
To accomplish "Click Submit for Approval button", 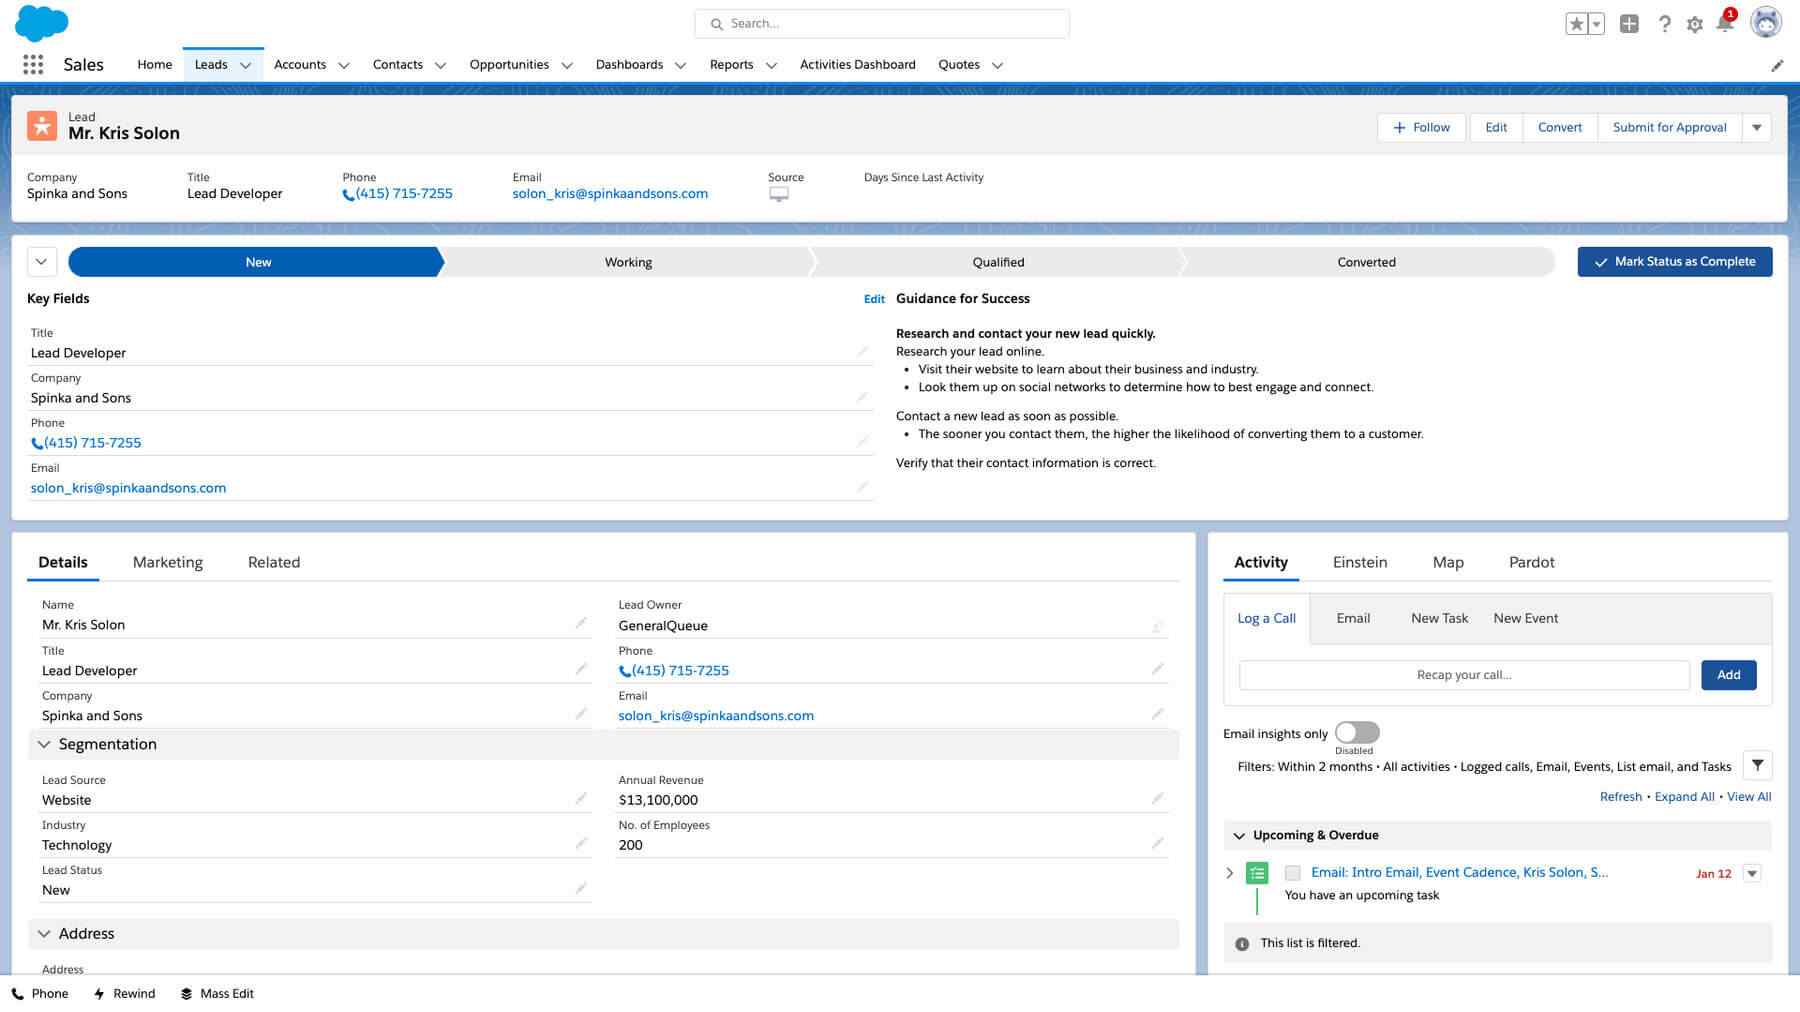I will 1670,127.
